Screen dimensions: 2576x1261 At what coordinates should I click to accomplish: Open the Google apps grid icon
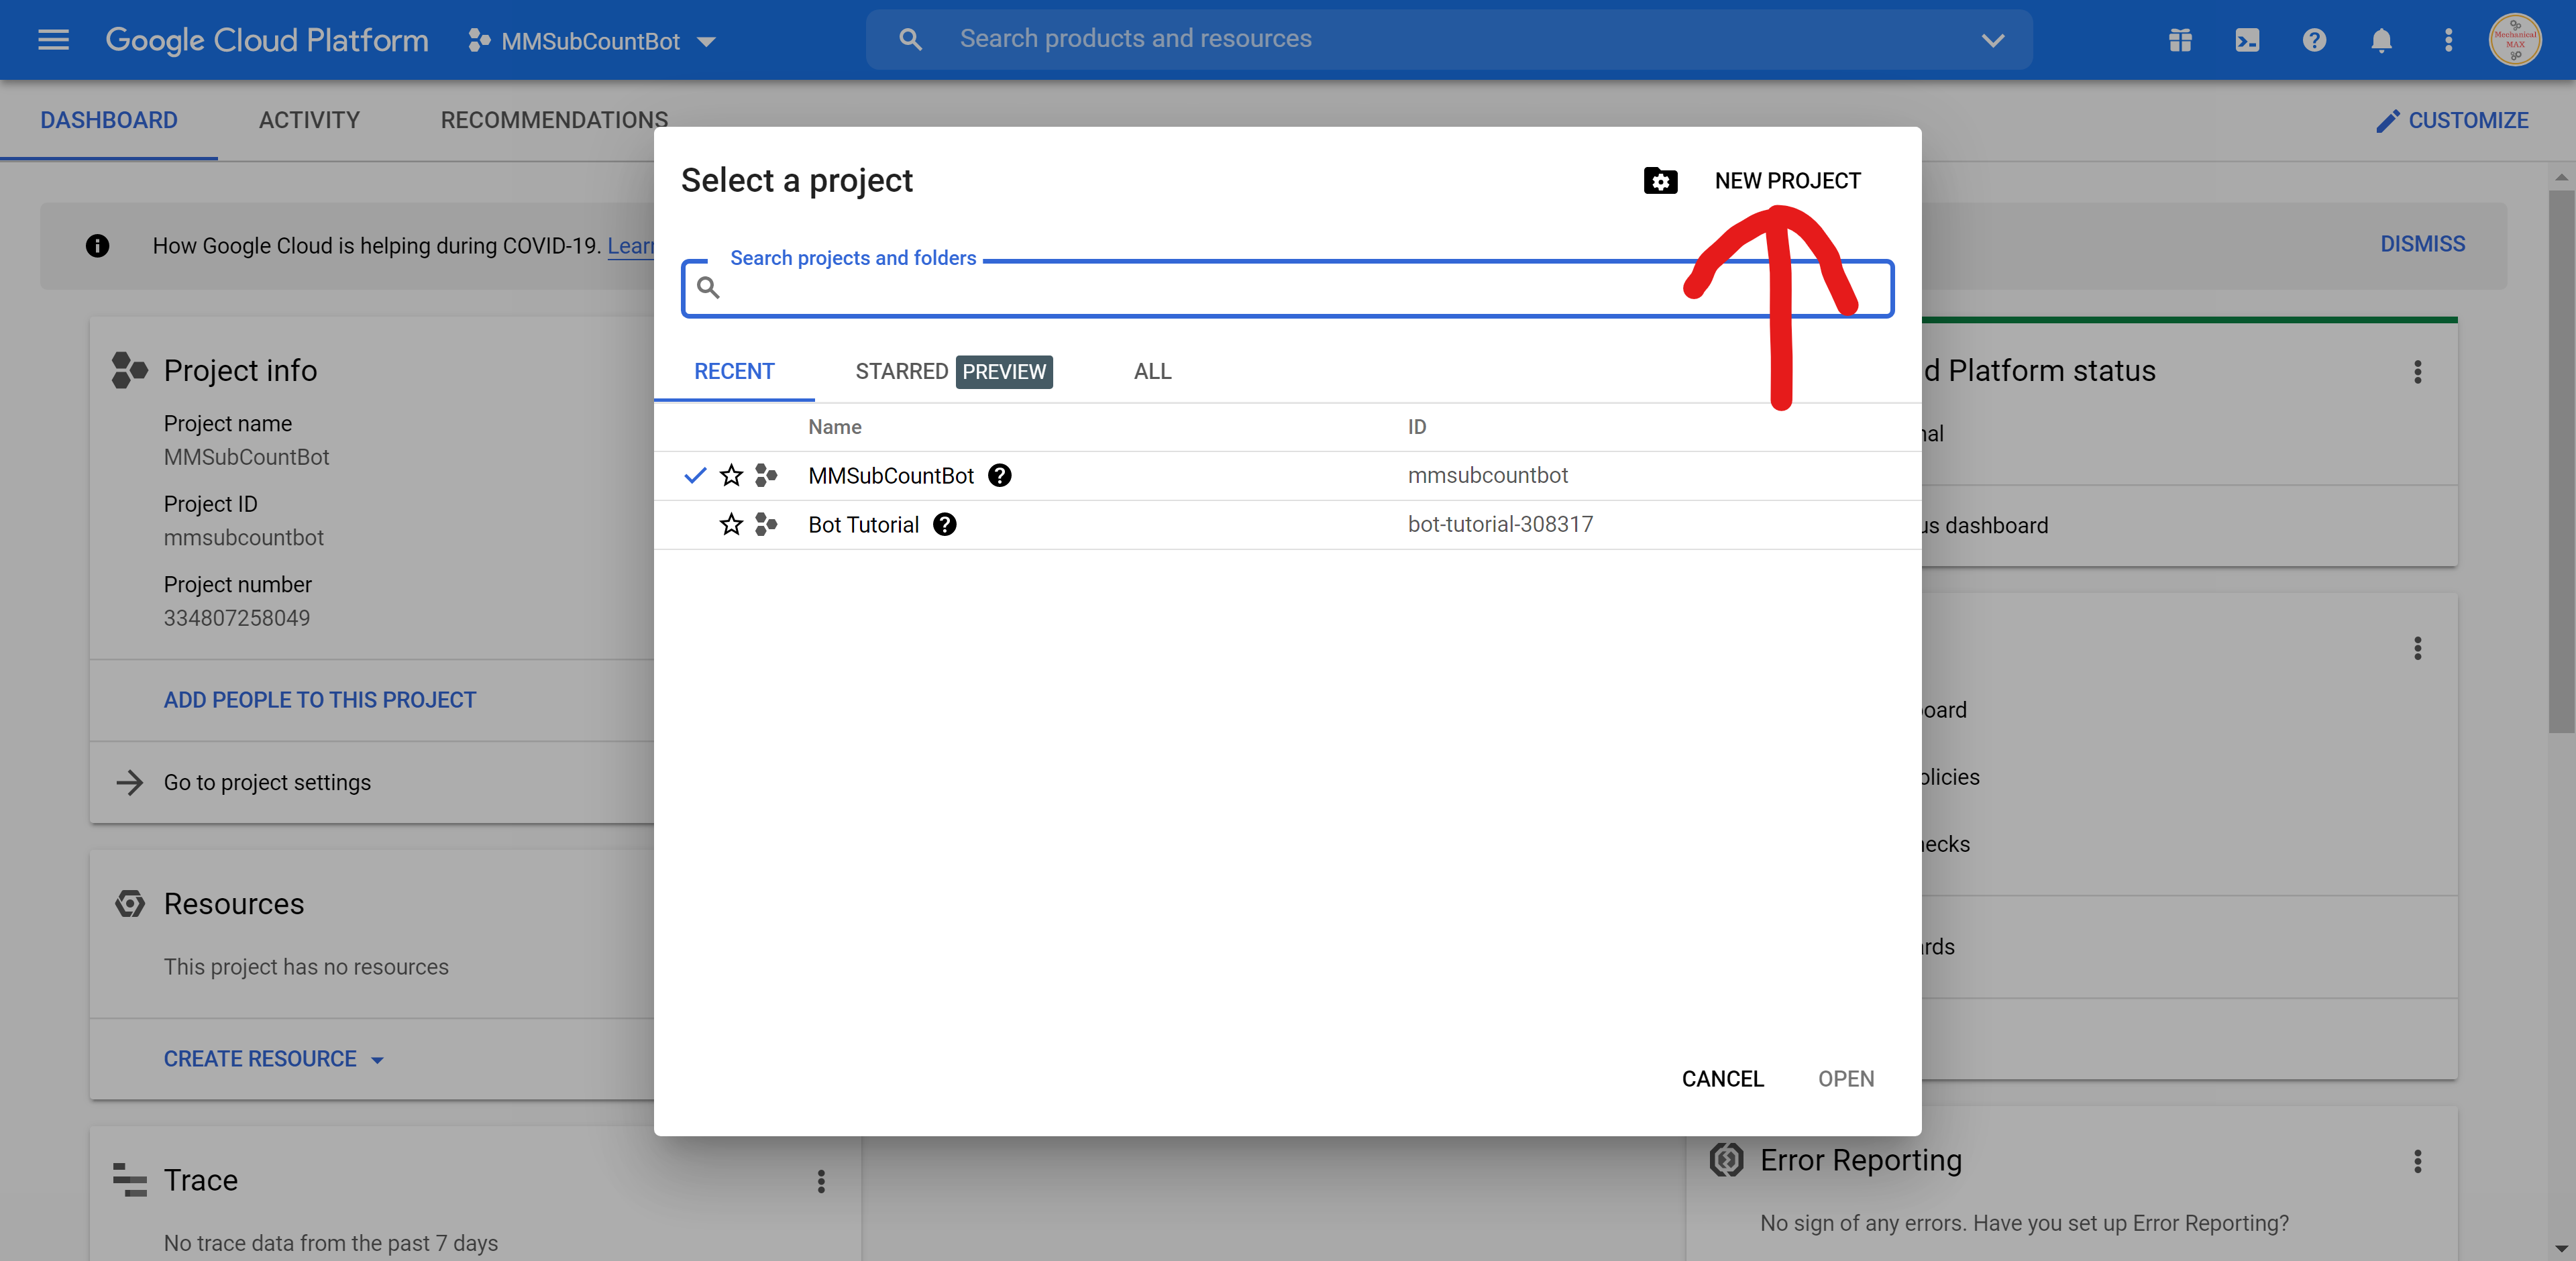(x=2180, y=40)
